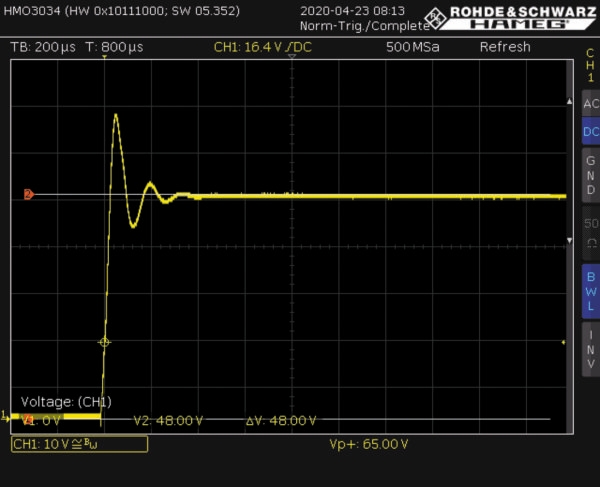Click the CH1 ground reference marker
Image resolution: width=600 pixels, height=487 pixels.
5,417
